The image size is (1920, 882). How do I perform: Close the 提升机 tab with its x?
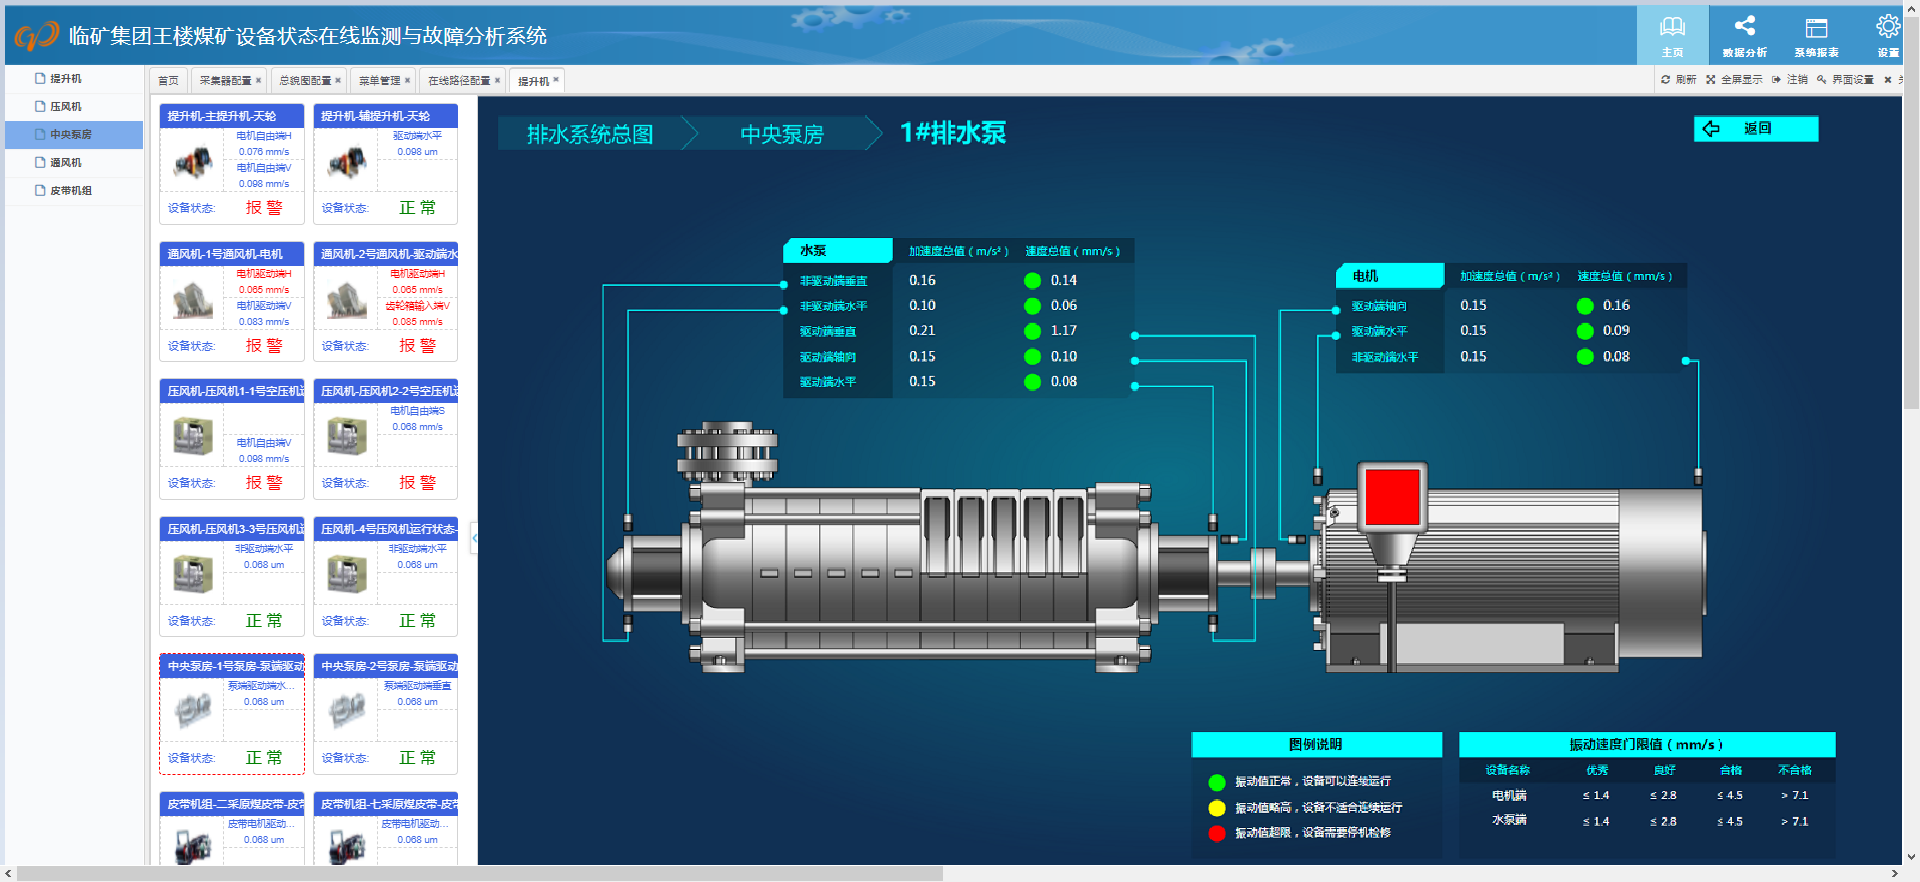[556, 80]
